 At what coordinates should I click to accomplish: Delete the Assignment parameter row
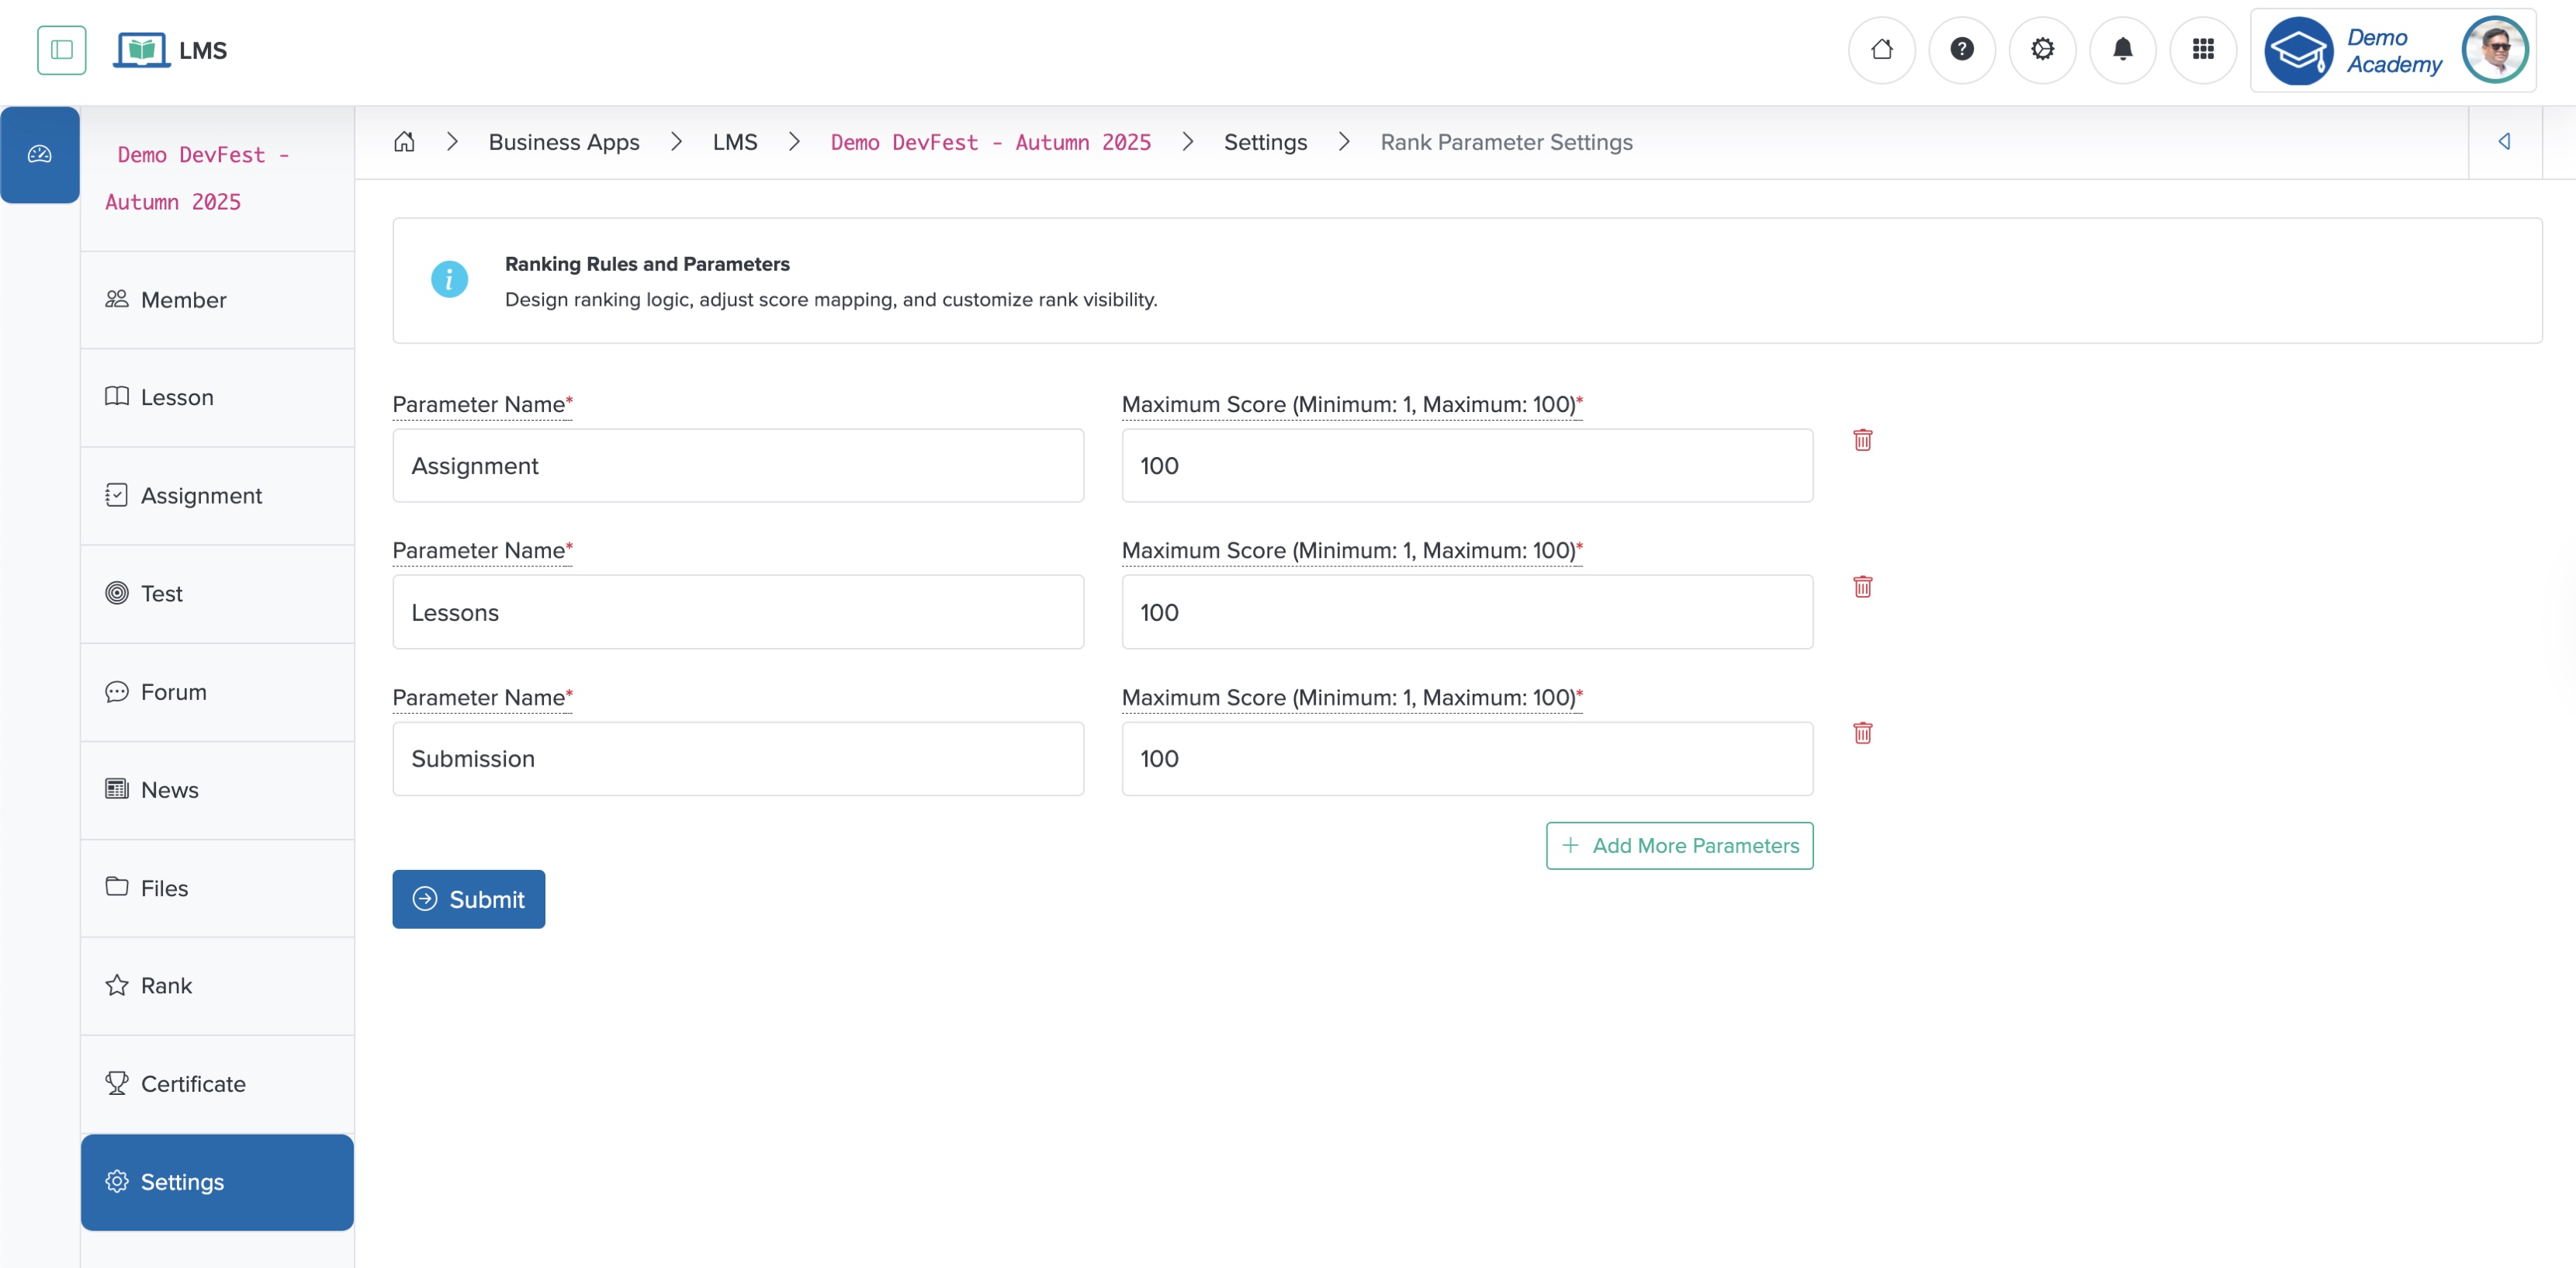(x=1861, y=440)
